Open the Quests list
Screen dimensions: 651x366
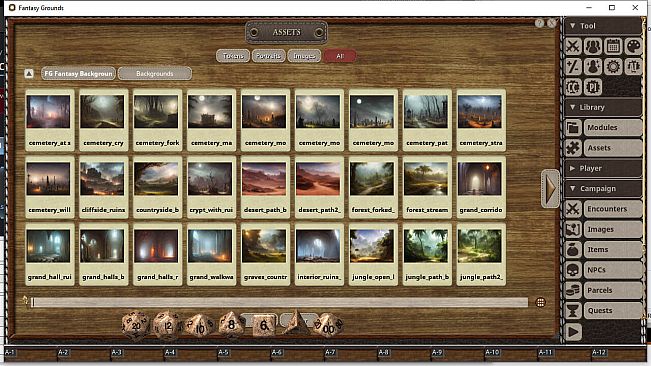click(613, 310)
